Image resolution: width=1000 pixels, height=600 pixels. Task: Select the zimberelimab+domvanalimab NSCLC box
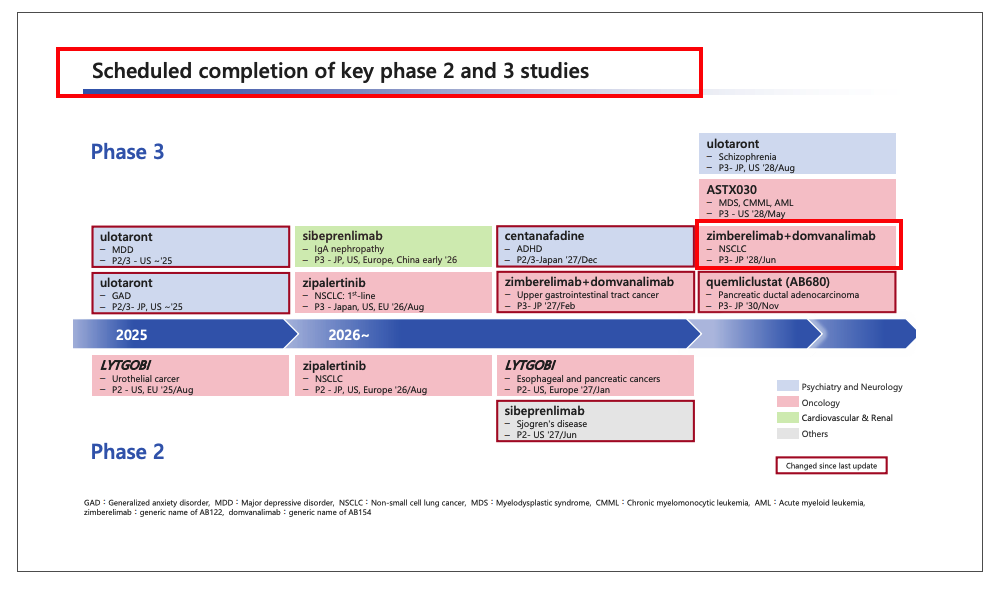pyautogui.click(x=799, y=246)
